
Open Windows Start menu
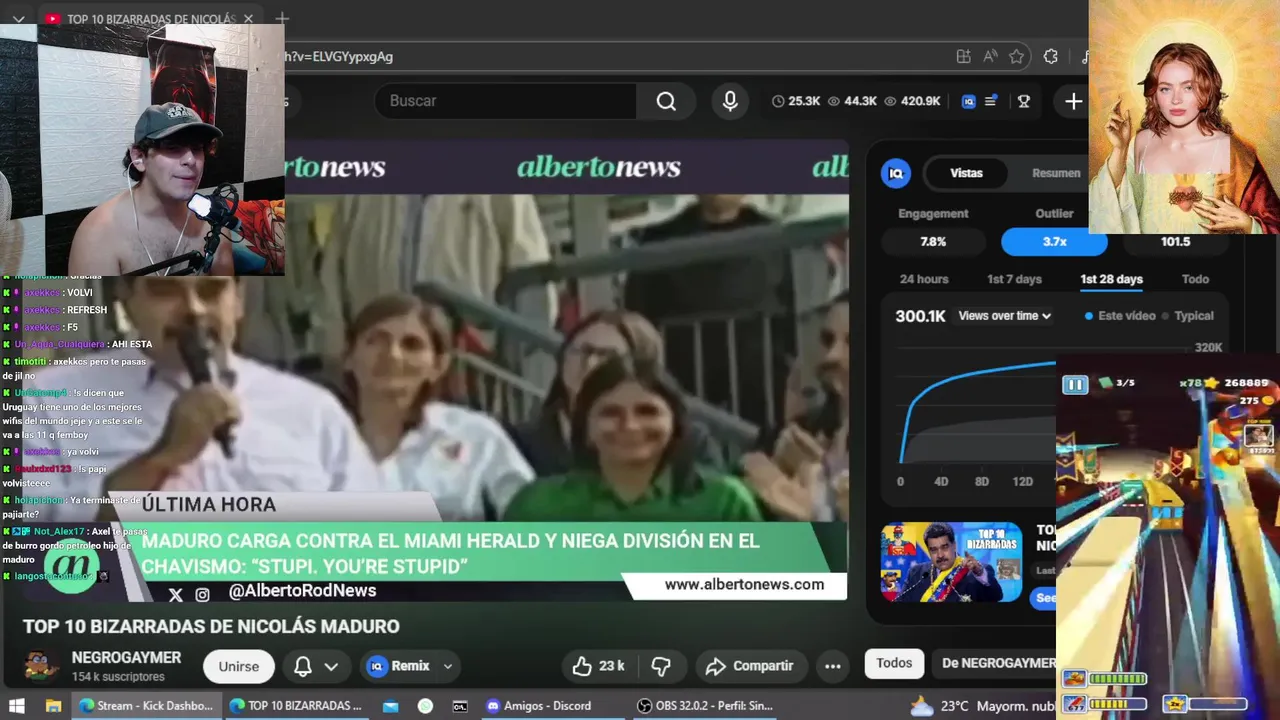[16, 706]
